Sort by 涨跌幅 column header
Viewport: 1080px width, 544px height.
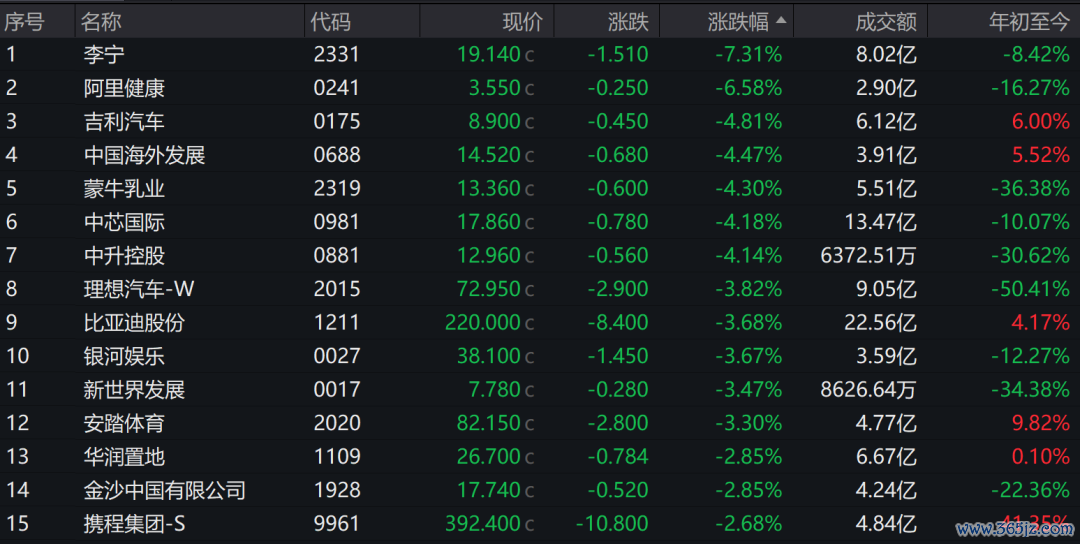click(738, 22)
